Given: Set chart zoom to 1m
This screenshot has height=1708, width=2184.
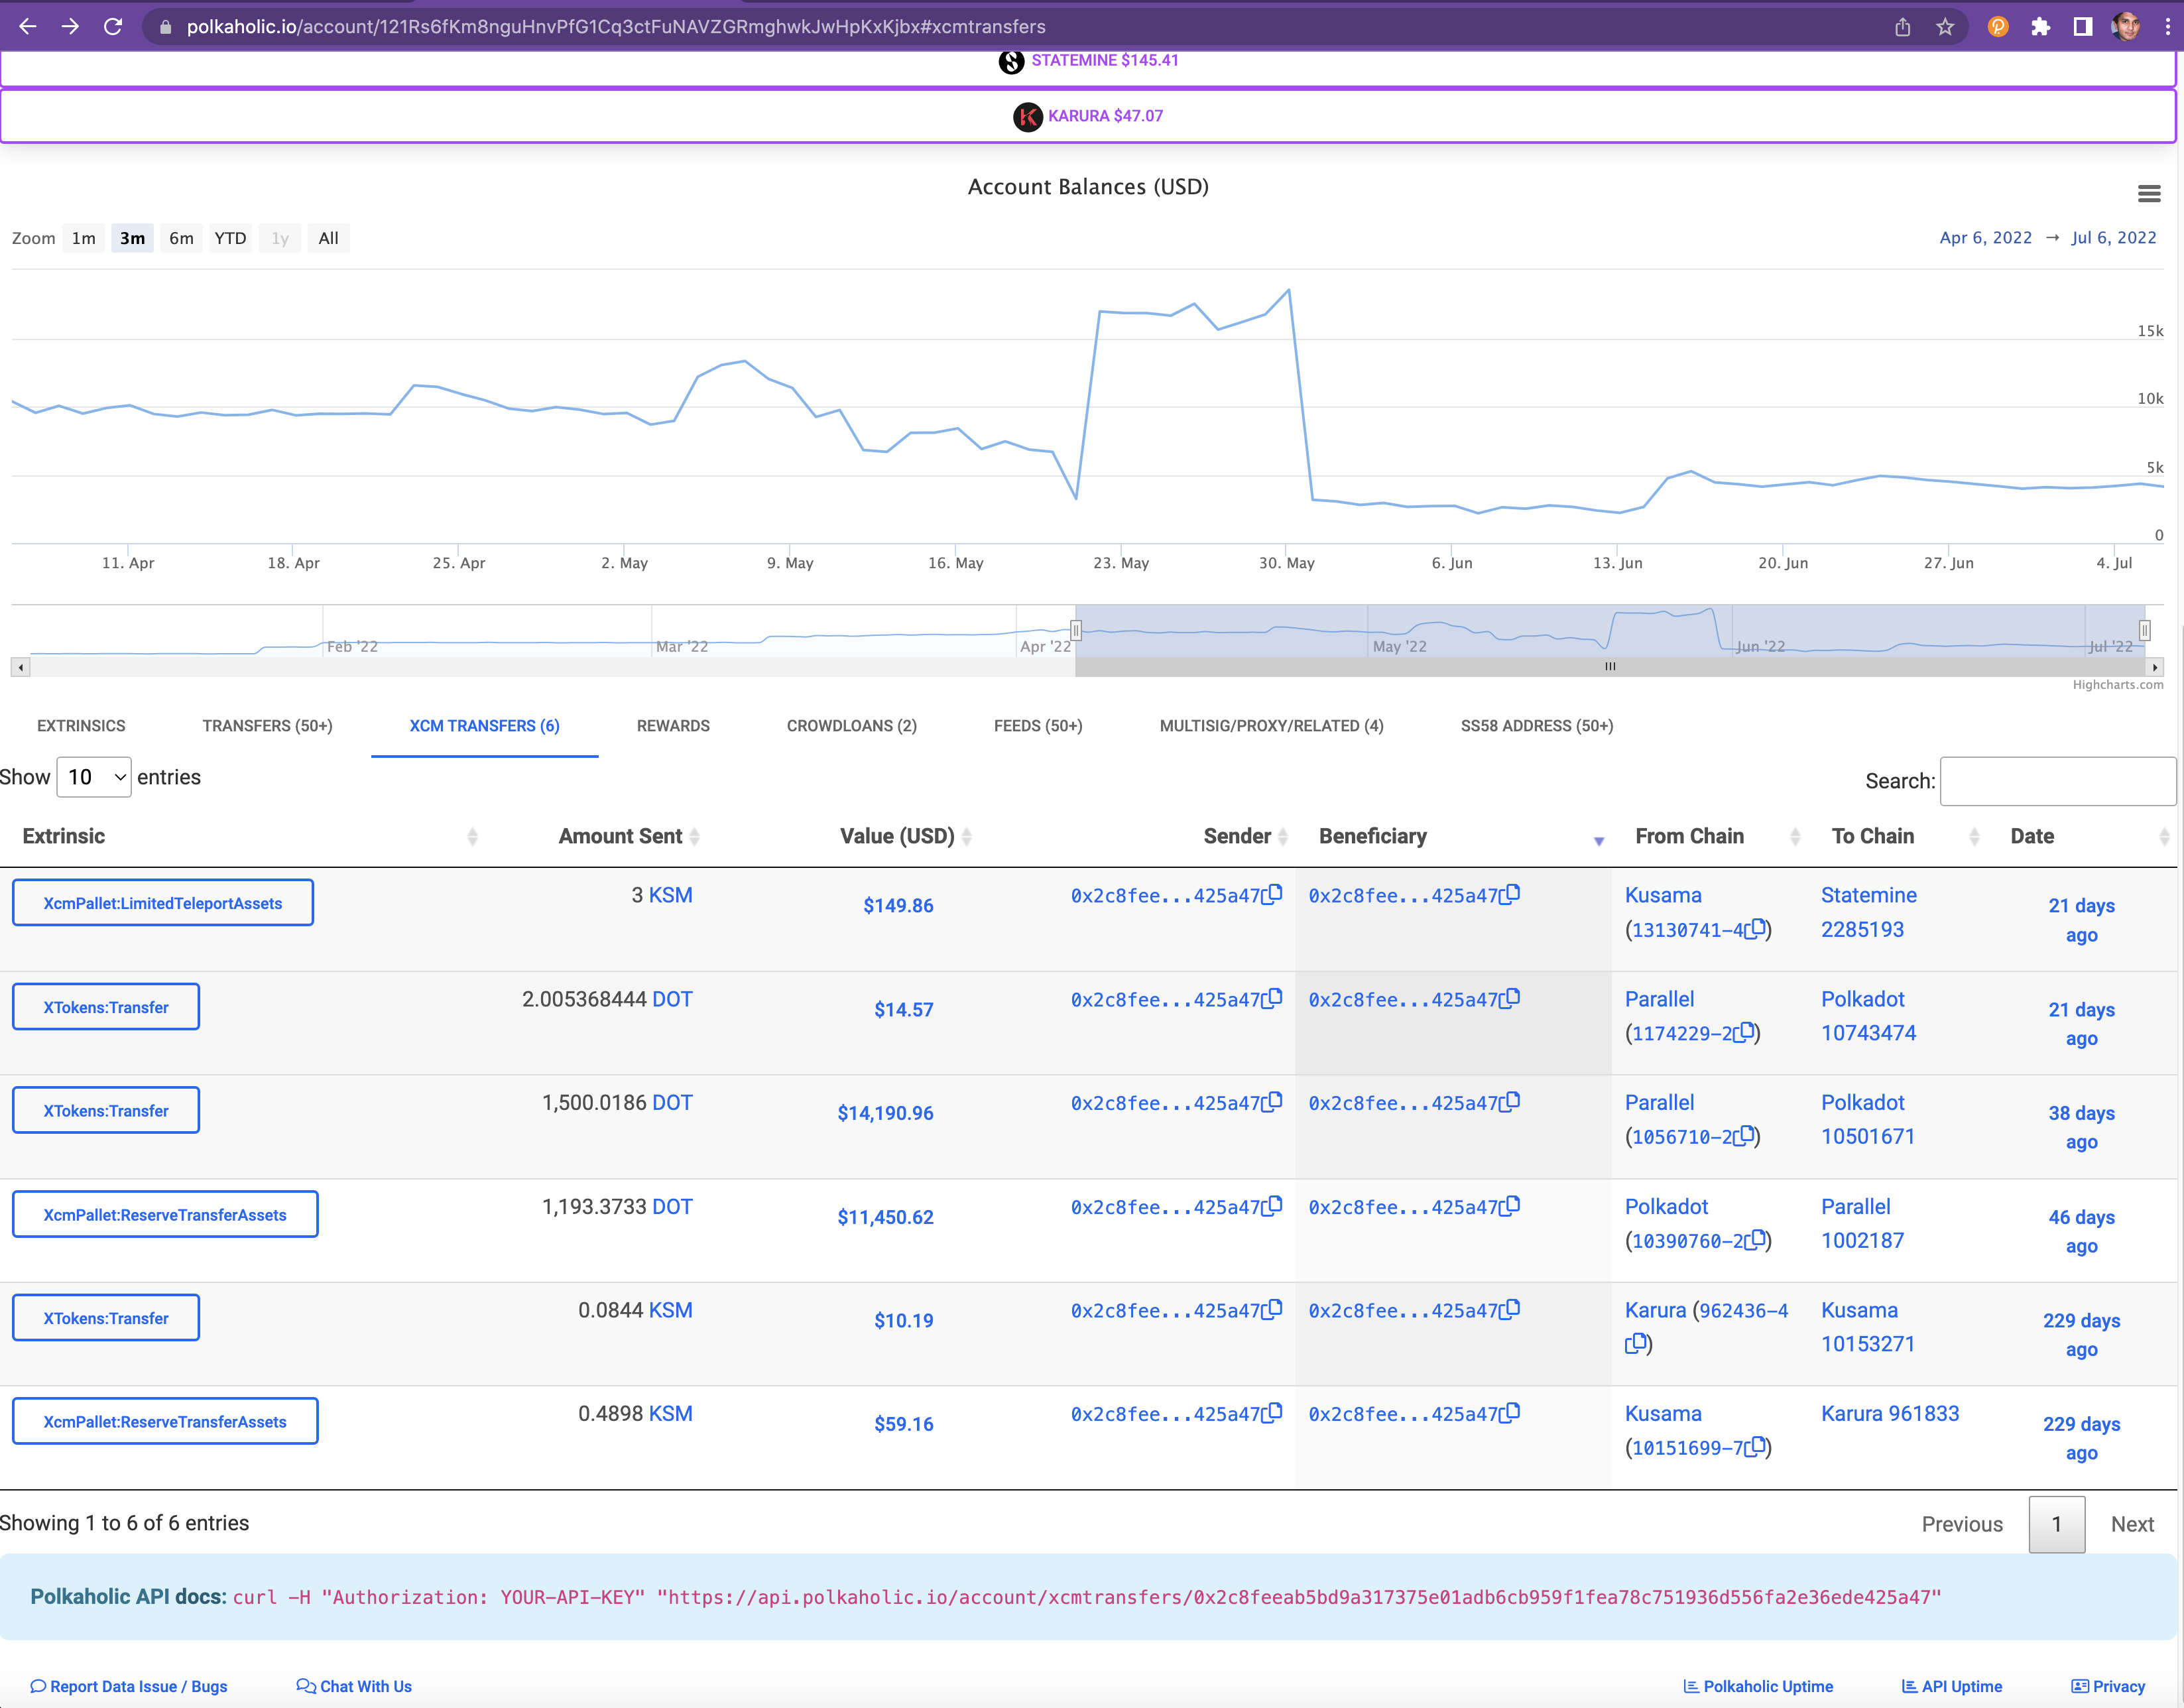Looking at the screenshot, I should [84, 239].
